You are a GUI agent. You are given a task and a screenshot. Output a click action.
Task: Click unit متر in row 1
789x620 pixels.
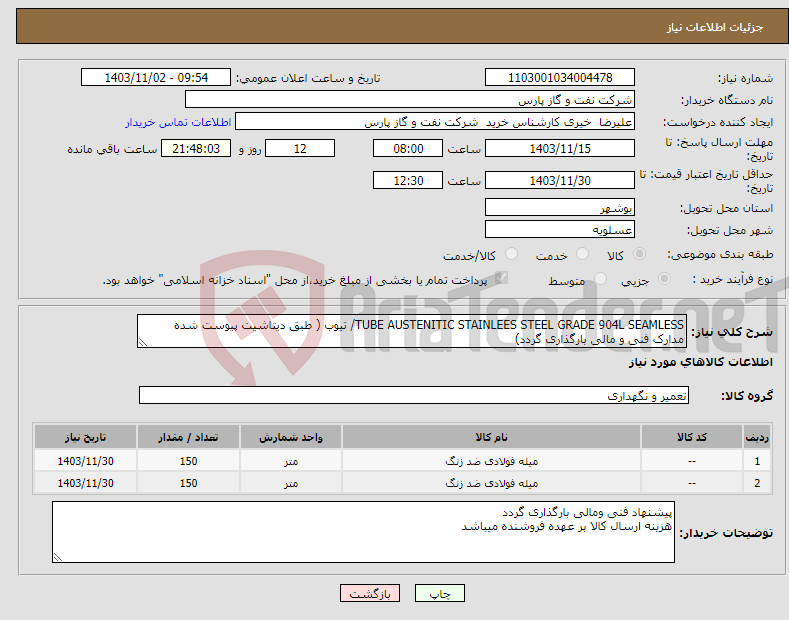[291, 461]
